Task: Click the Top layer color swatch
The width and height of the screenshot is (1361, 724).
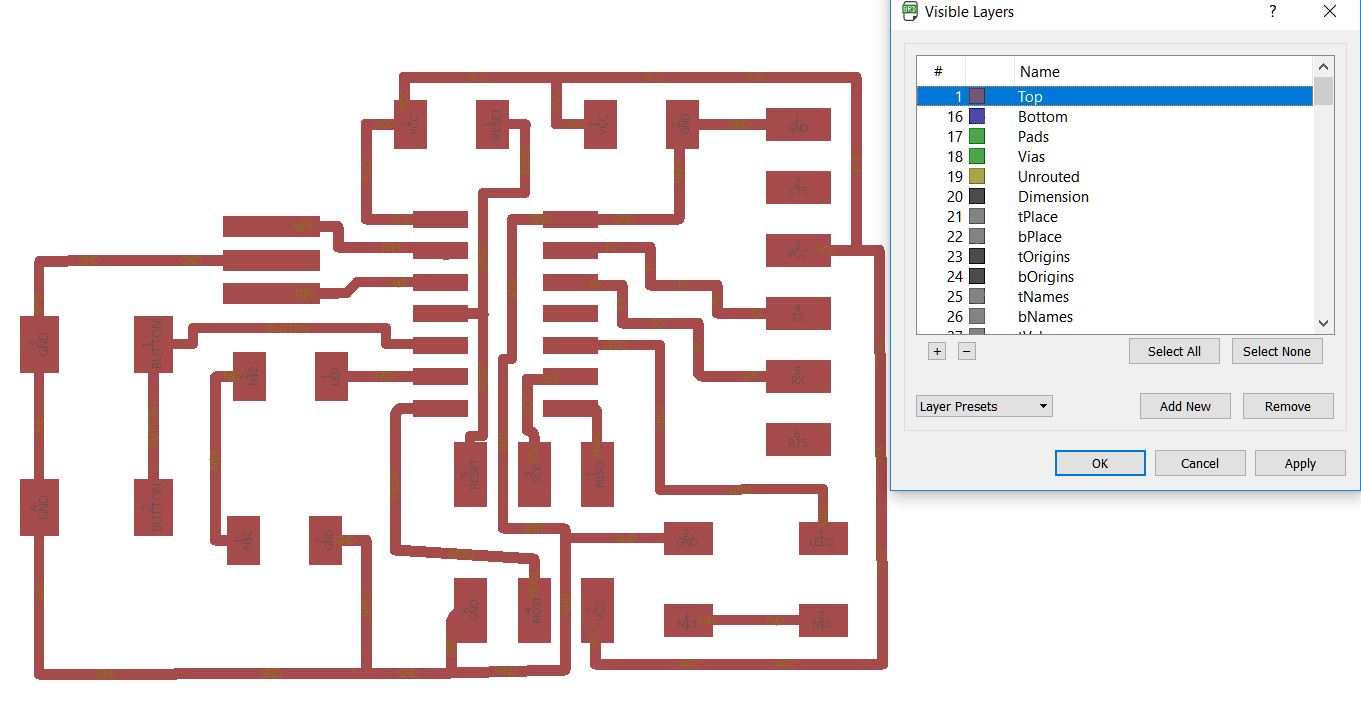Action: [977, 96]
